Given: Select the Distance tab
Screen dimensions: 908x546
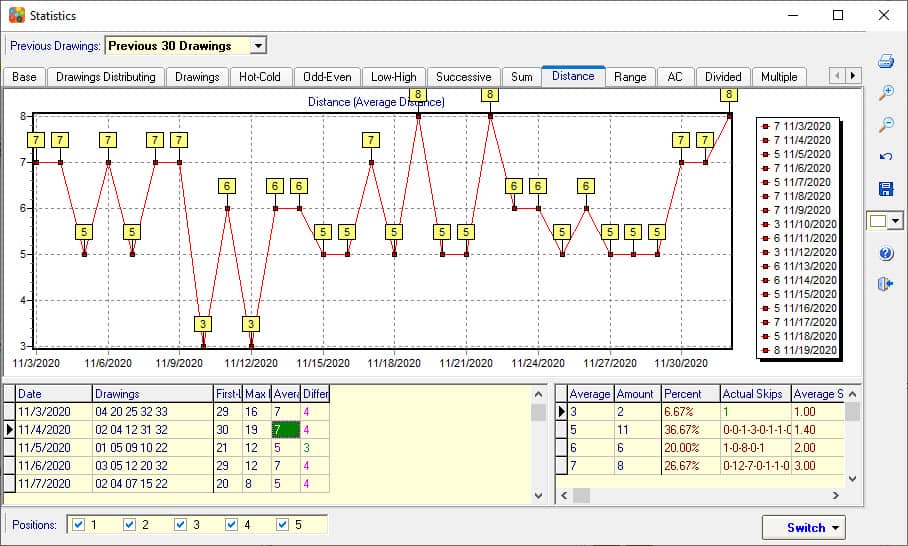Looking at the screenshot, I should click(573, 76).
